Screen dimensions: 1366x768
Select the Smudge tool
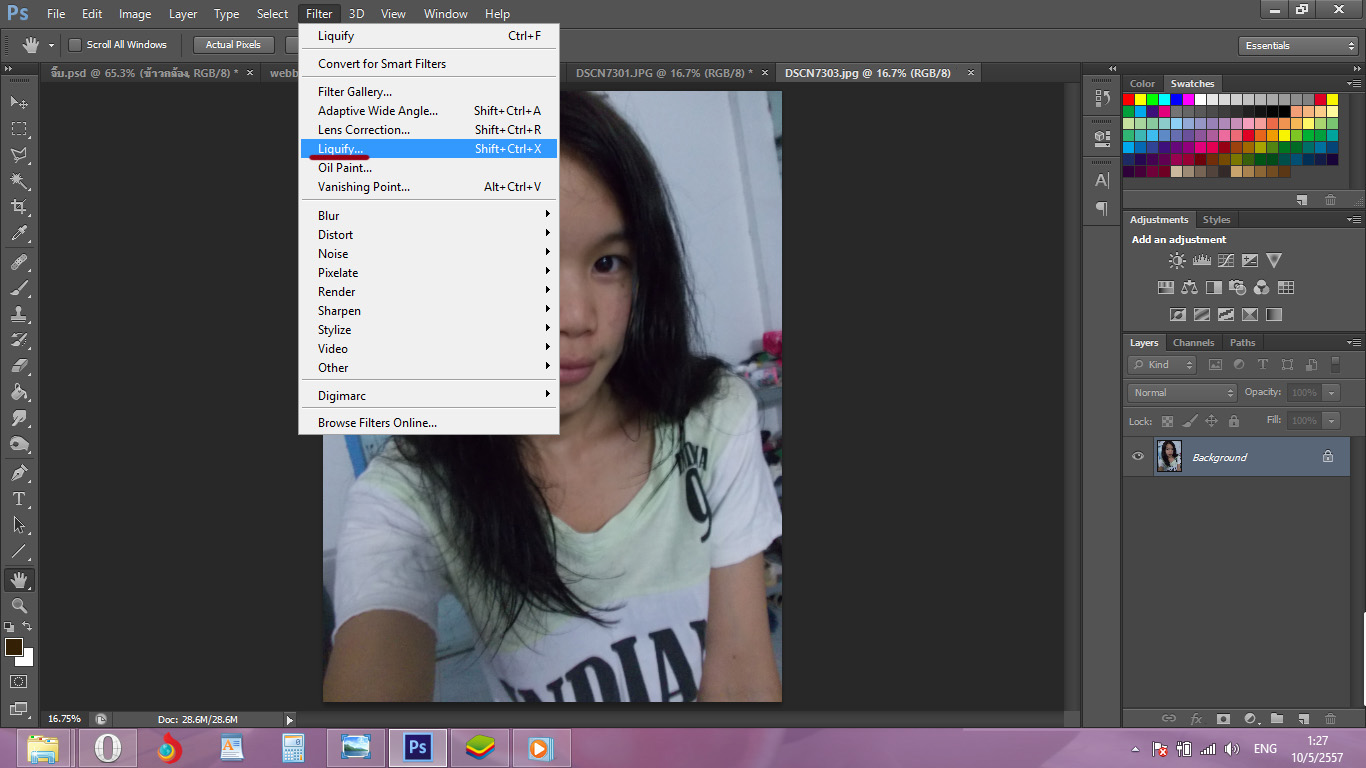click(x=19, y=418)
